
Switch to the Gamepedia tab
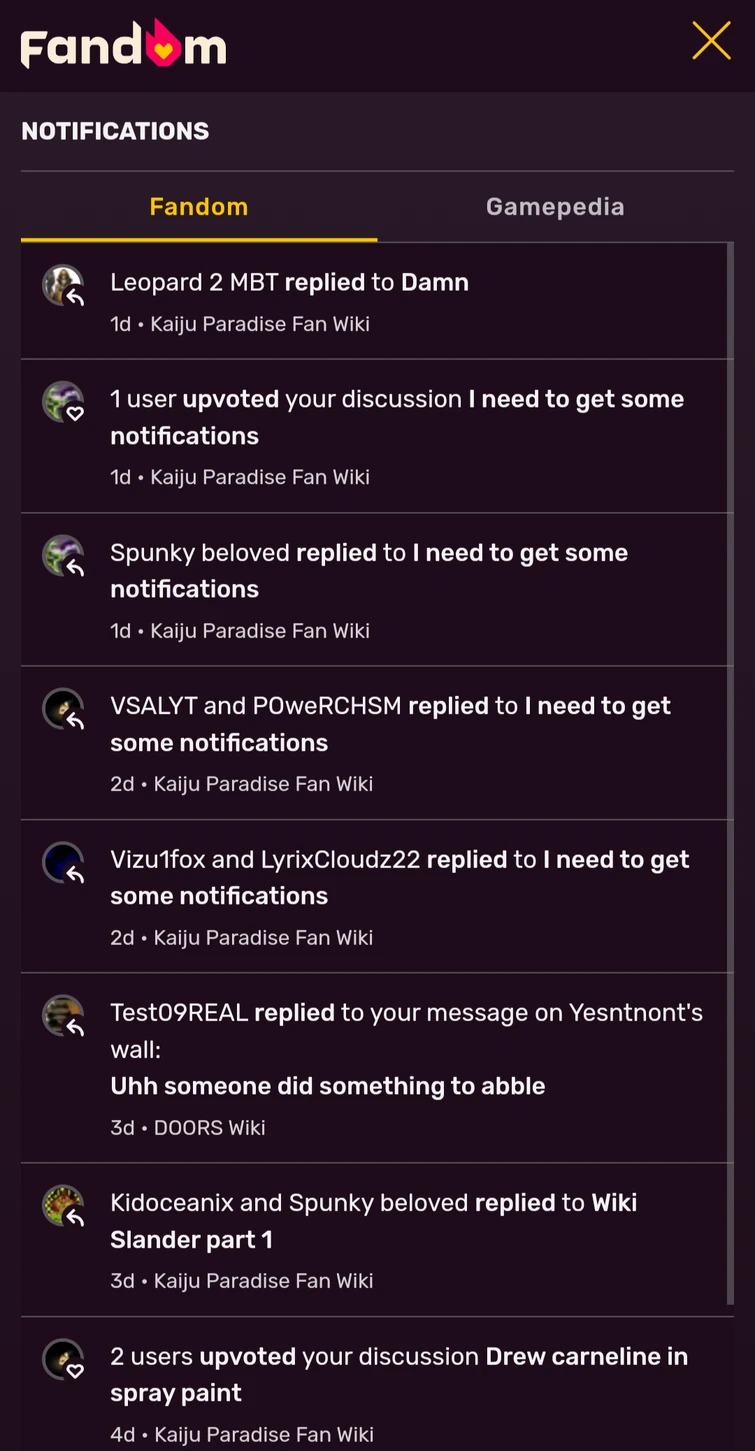coord(555,207)
